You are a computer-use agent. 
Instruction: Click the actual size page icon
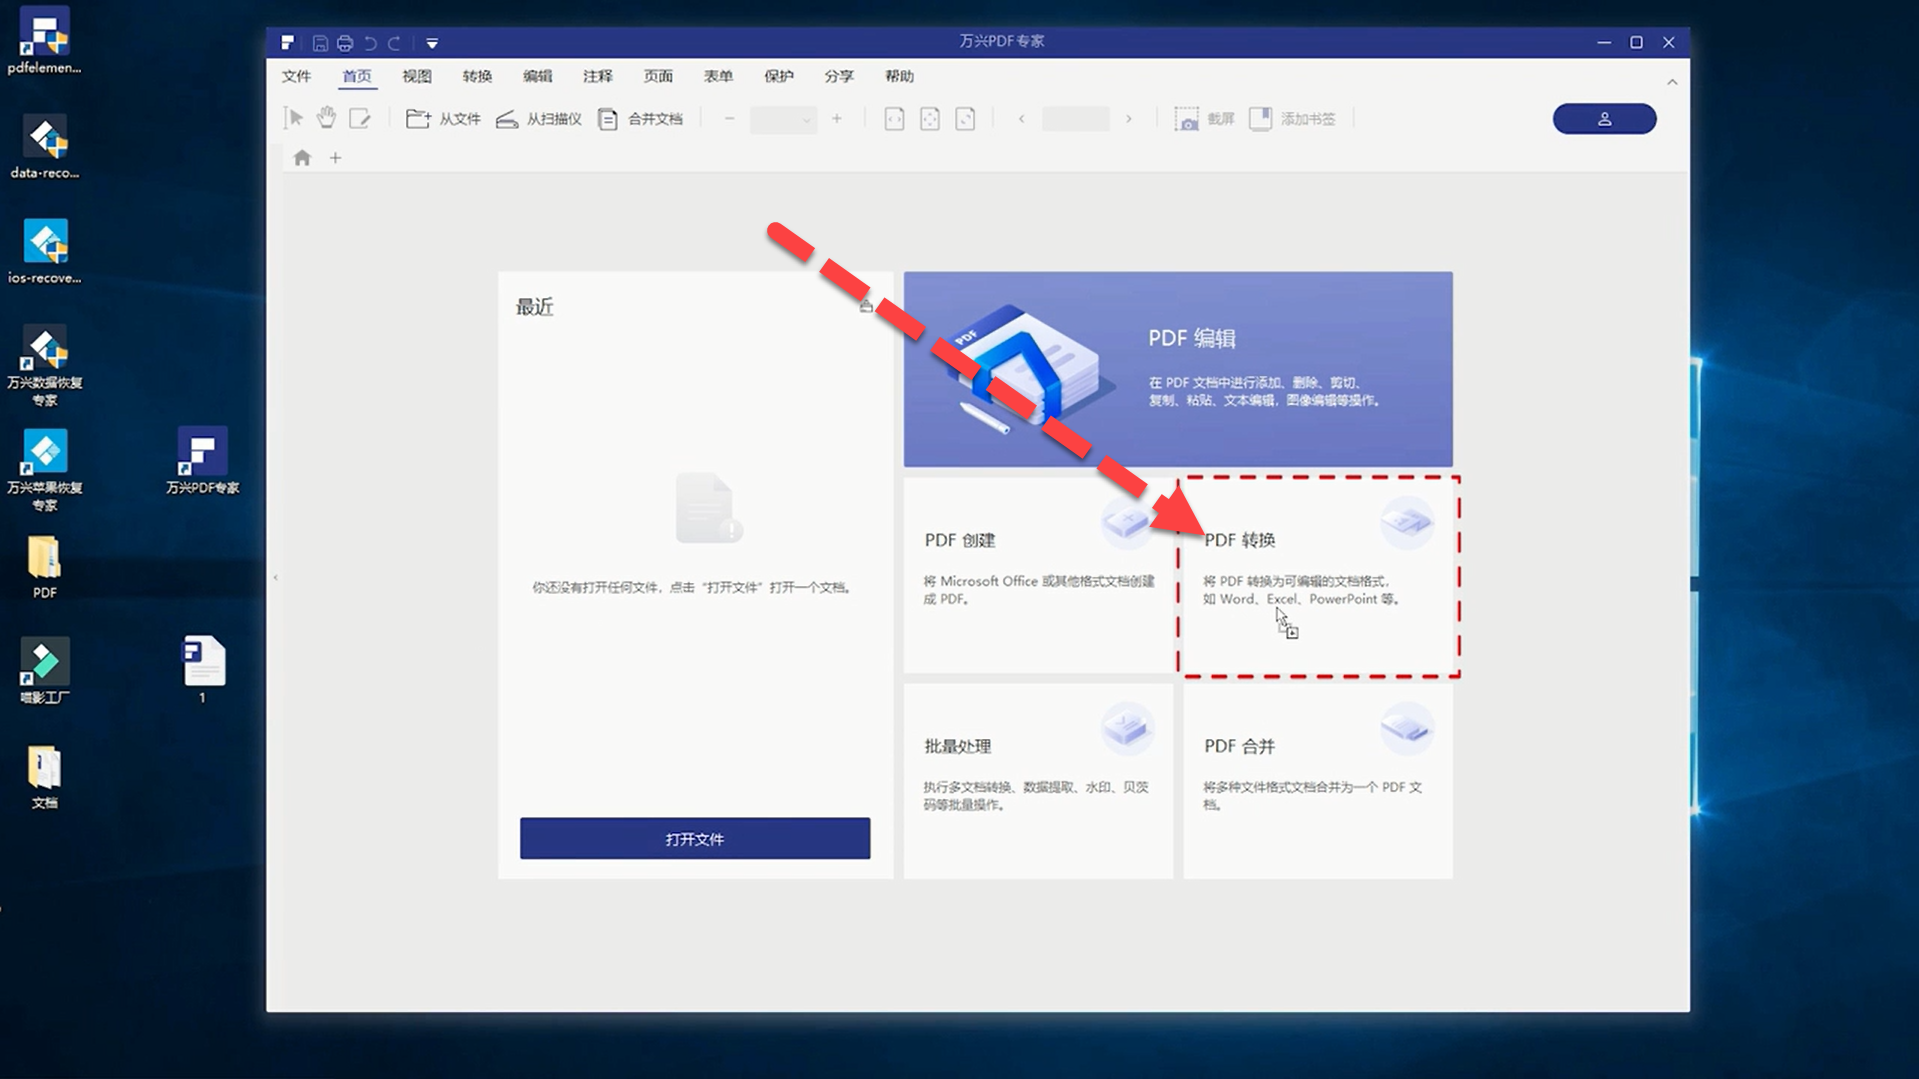tap(965, 119)
